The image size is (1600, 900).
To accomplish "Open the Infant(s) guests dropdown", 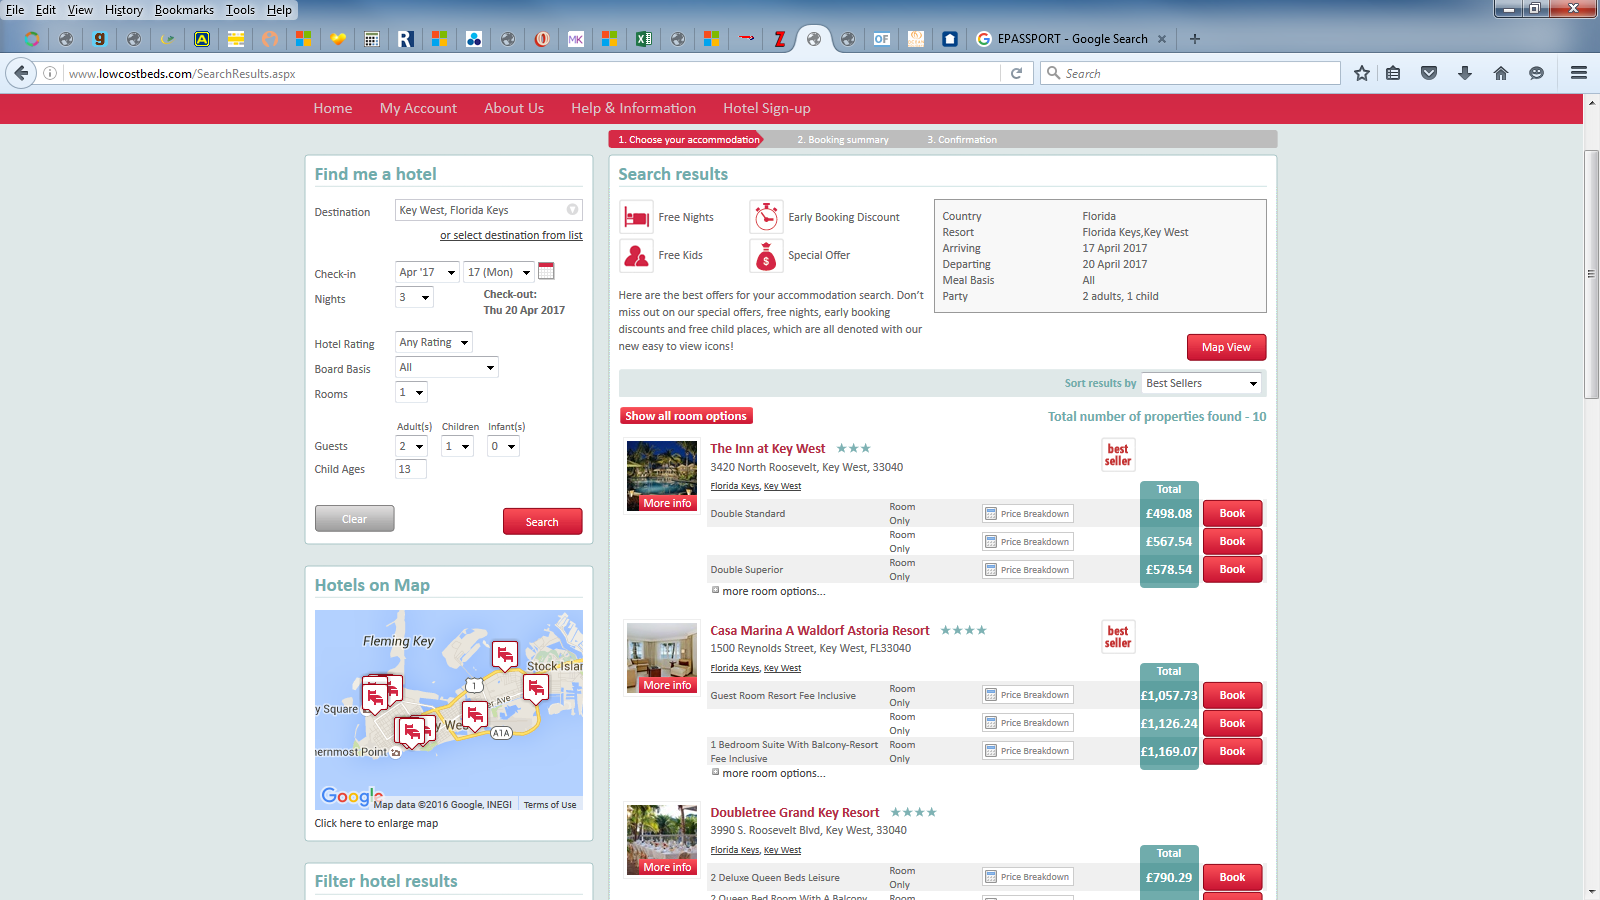I will 503,446.
